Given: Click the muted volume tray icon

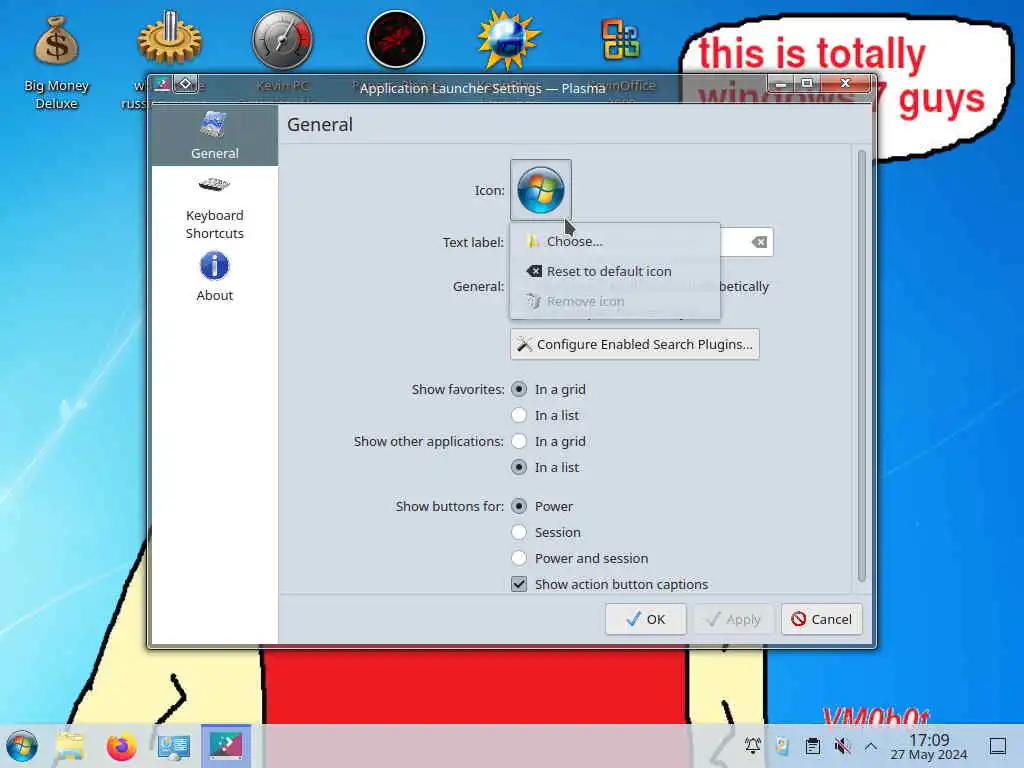Looking at the screenshot, I should [x=842, y=746].
